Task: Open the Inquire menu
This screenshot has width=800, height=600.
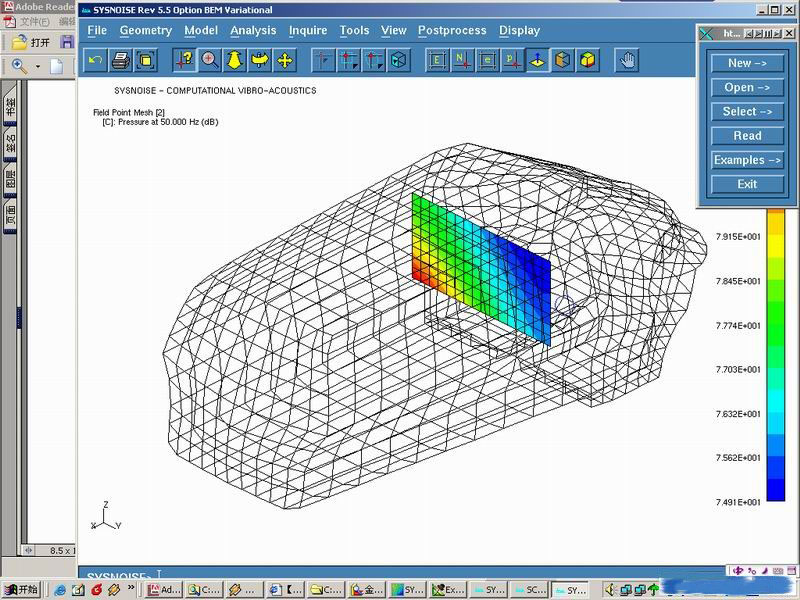Action: 308,31
